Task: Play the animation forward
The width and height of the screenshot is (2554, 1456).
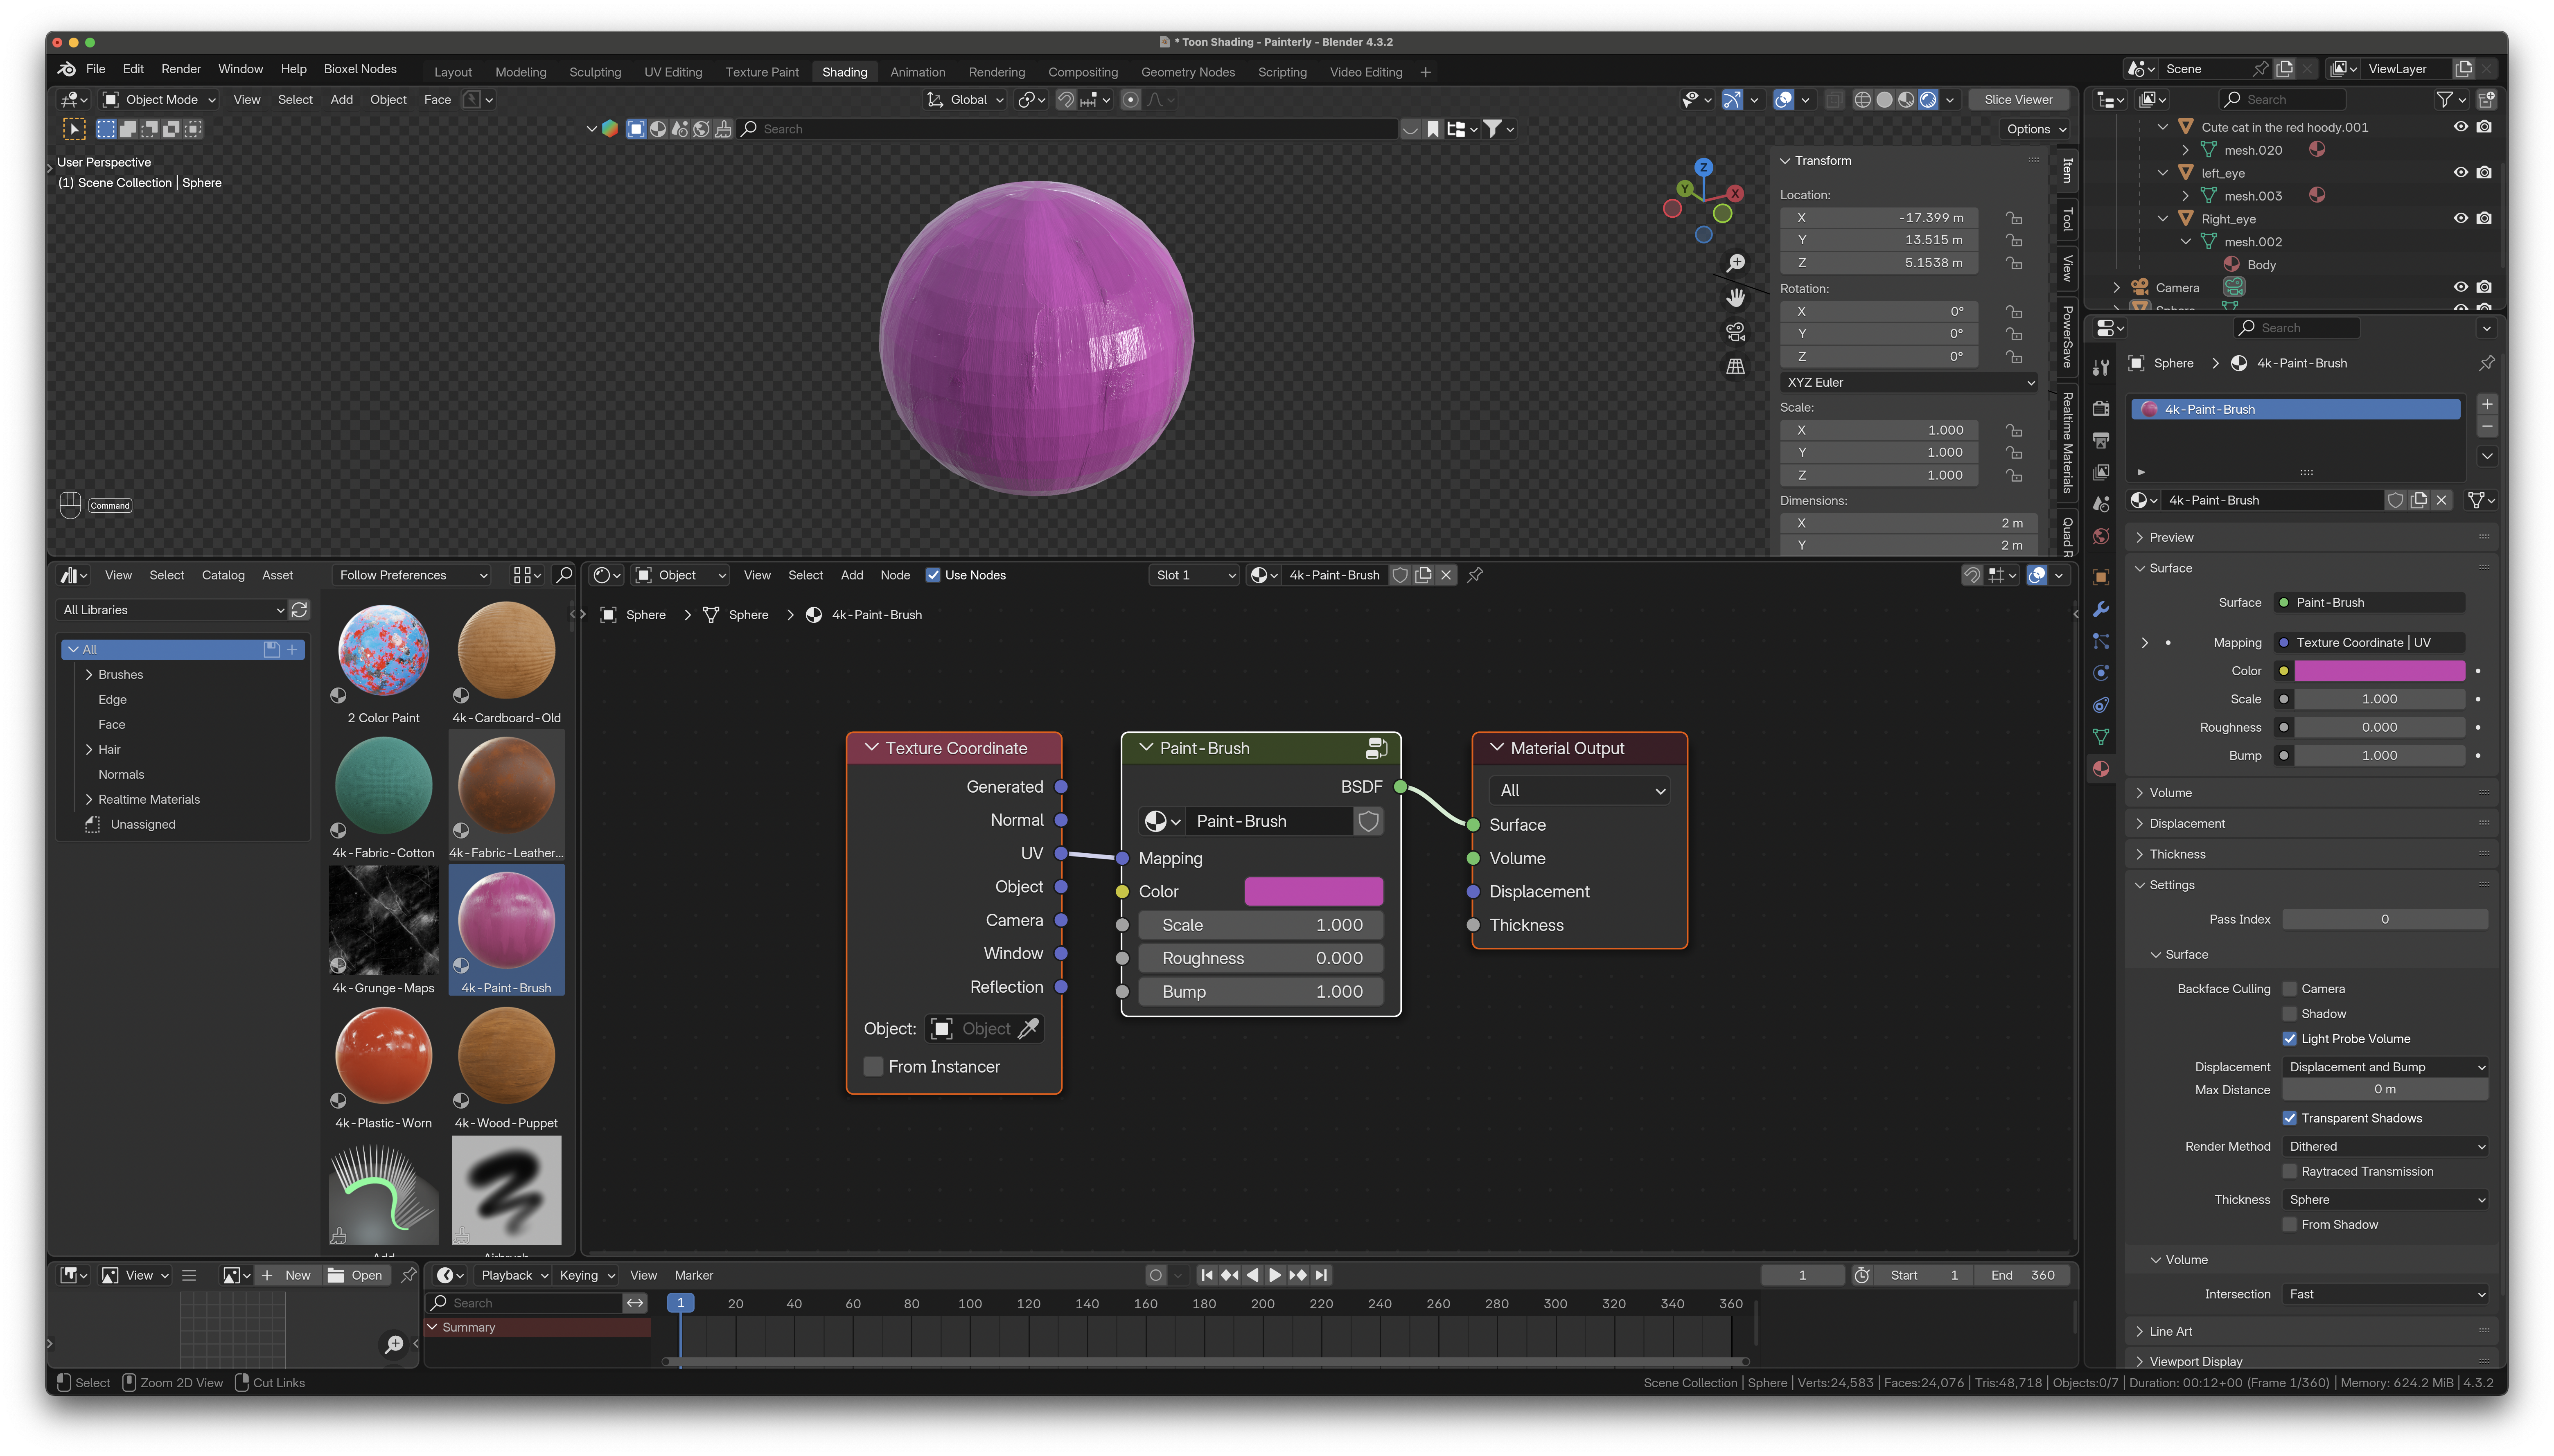Action: coord(1275,1275)
